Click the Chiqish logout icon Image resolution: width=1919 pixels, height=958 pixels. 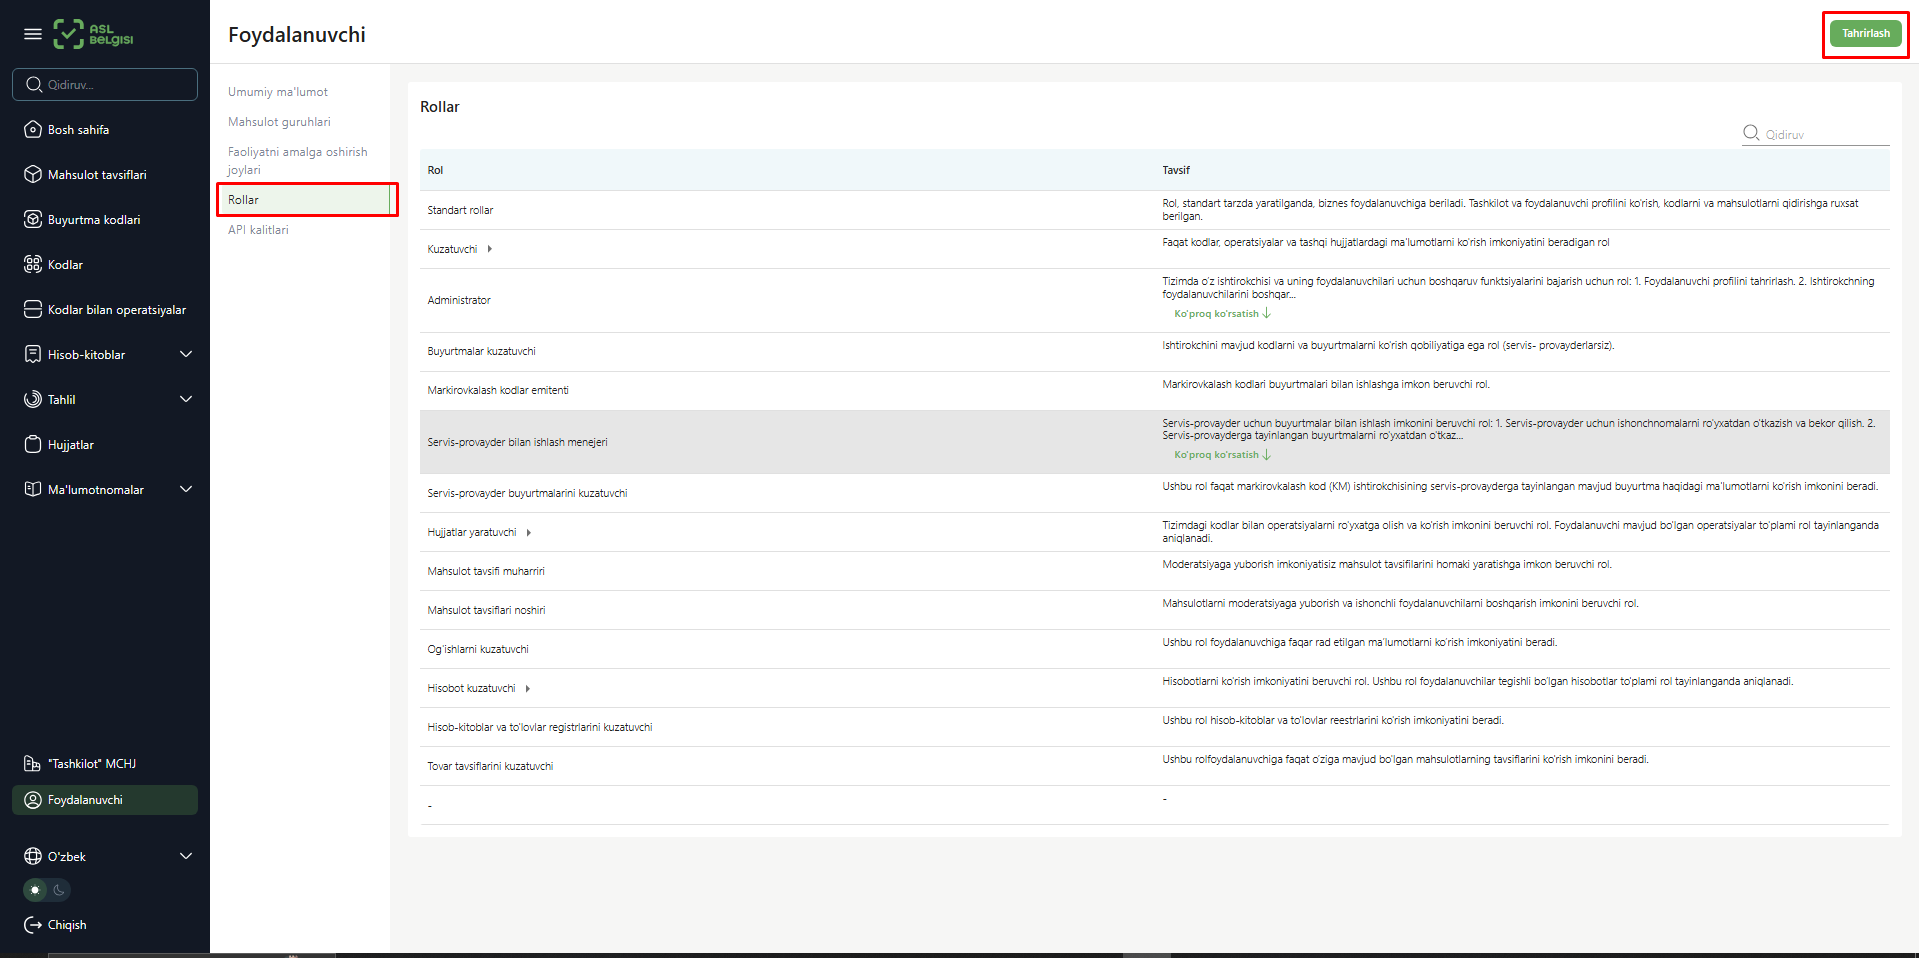(33, 925)
